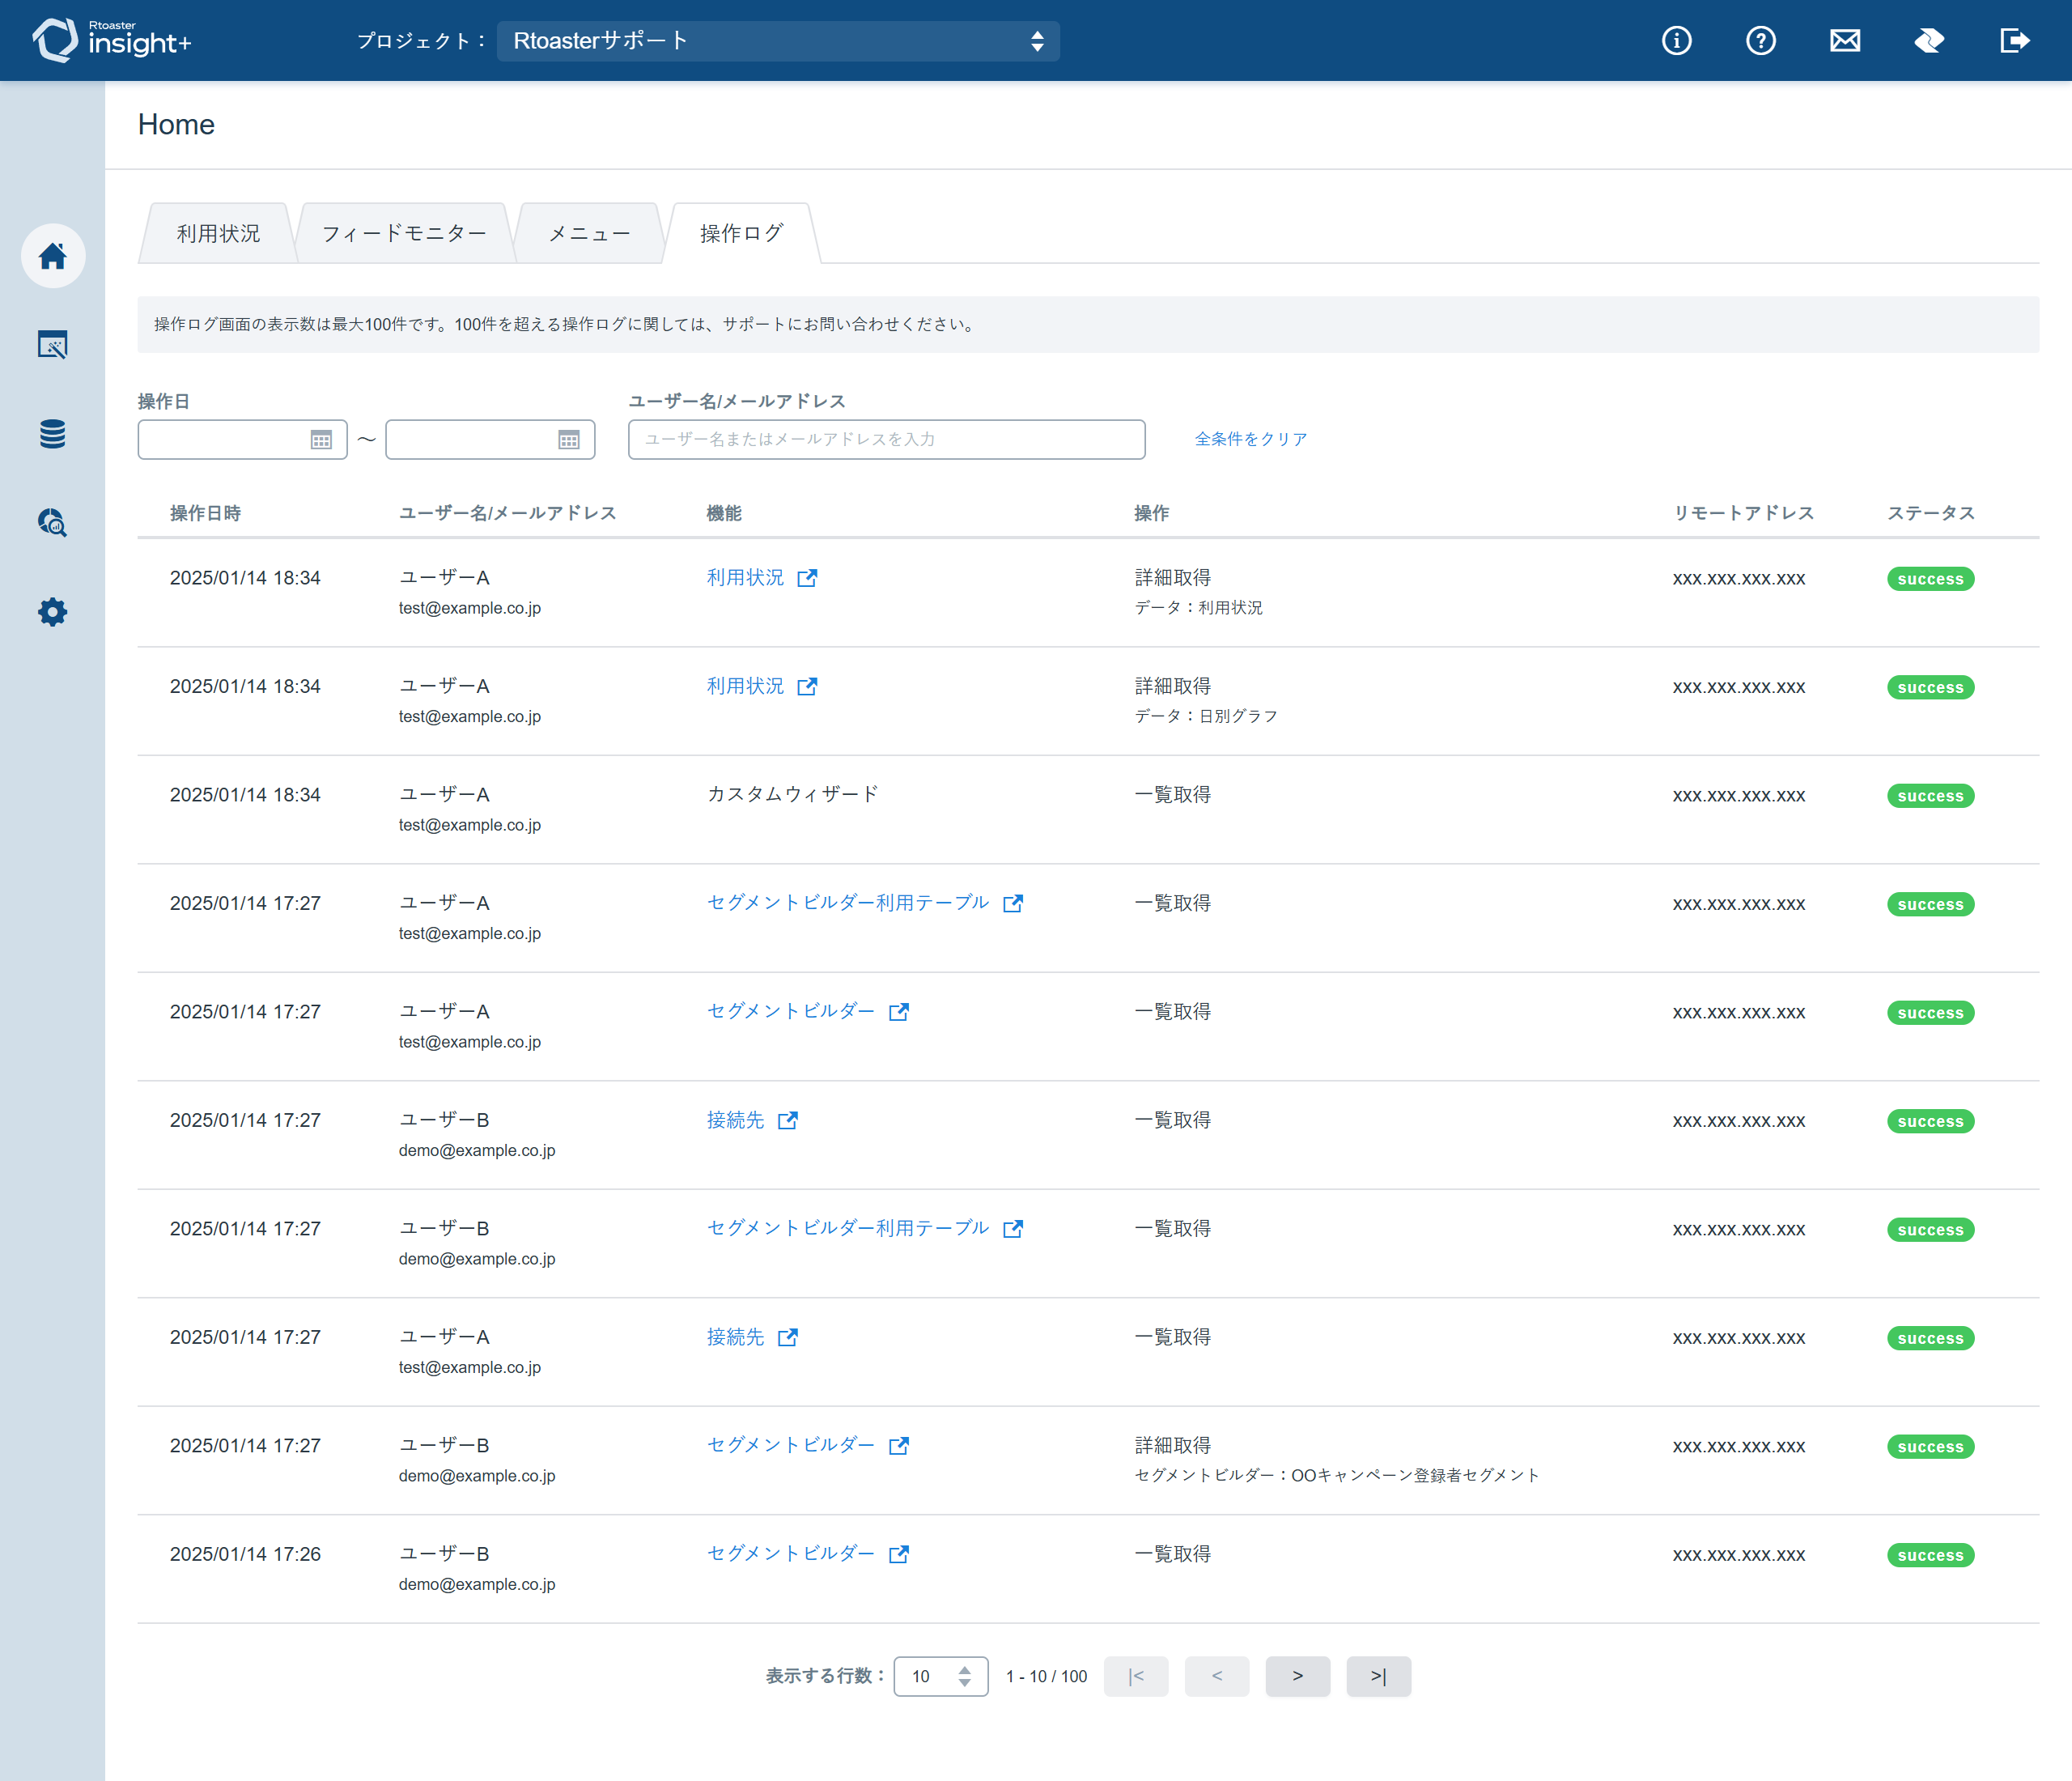2072x1781 pixels.
Task: Open ユーザーB 接続先 link
Action: tap(735, 1120)
